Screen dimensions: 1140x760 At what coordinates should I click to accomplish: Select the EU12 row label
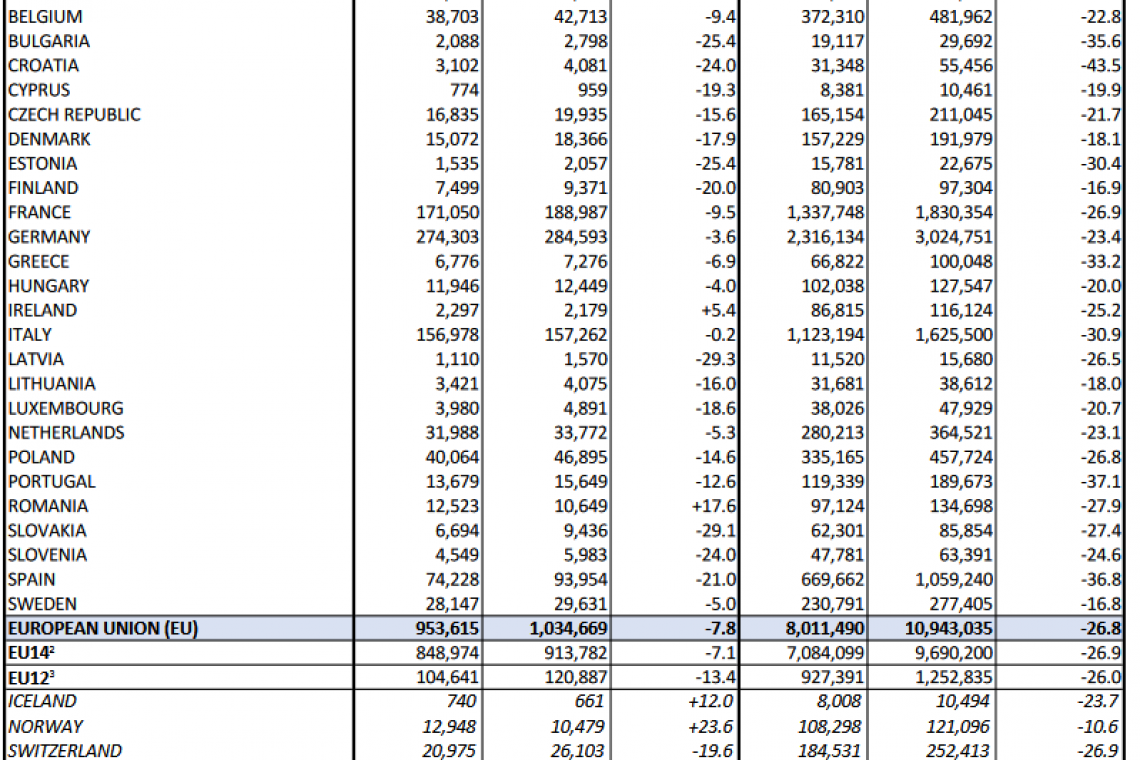tap(32, 678)
